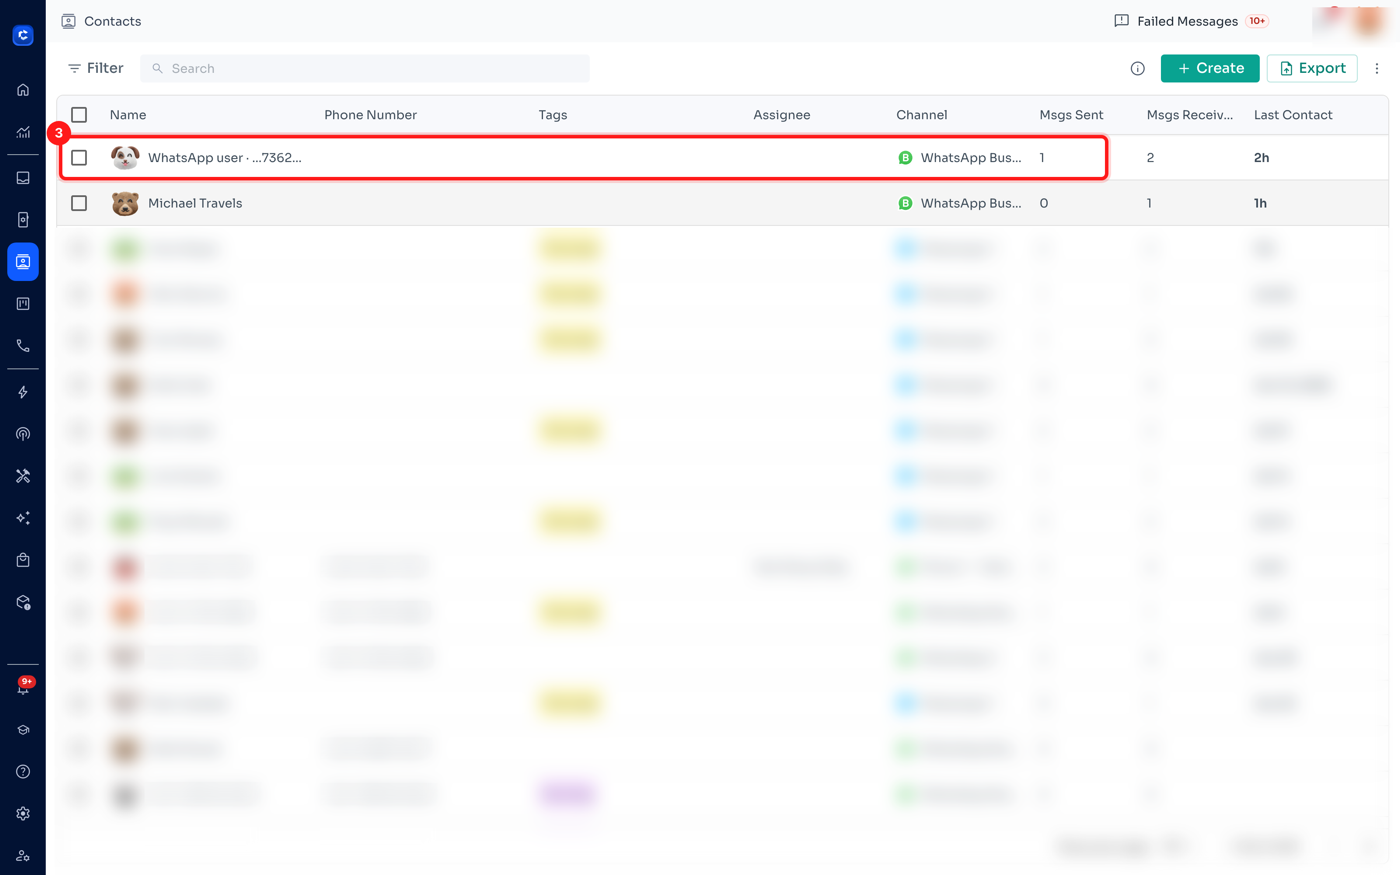Open the Inbox icon in sidebar
The width and height of the screenshot is (1400, 875).
[23, 178]
